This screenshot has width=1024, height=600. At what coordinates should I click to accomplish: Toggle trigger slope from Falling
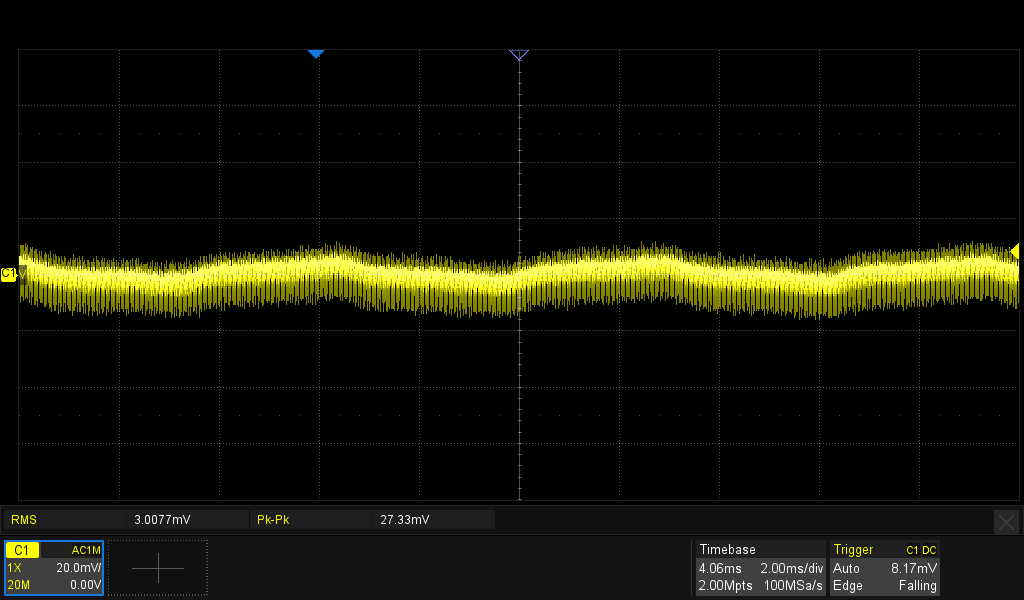(918, 586)
